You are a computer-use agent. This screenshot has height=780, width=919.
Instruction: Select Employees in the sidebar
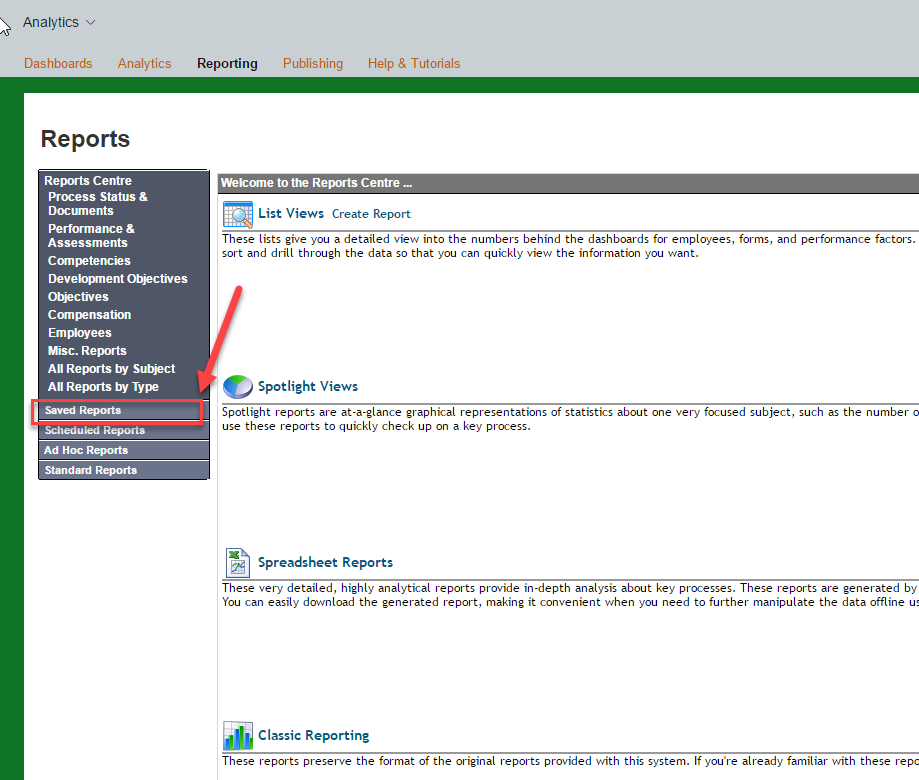tap(80, 333)
